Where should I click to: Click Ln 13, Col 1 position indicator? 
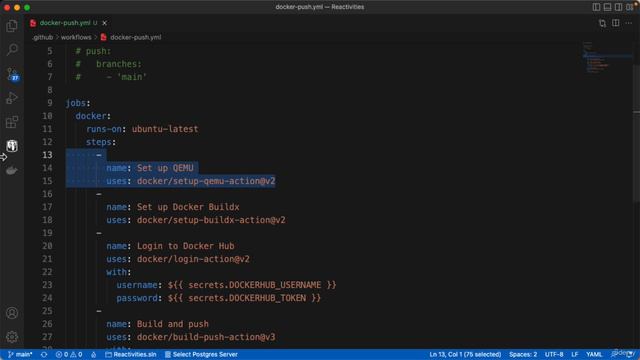pos(465,354)
